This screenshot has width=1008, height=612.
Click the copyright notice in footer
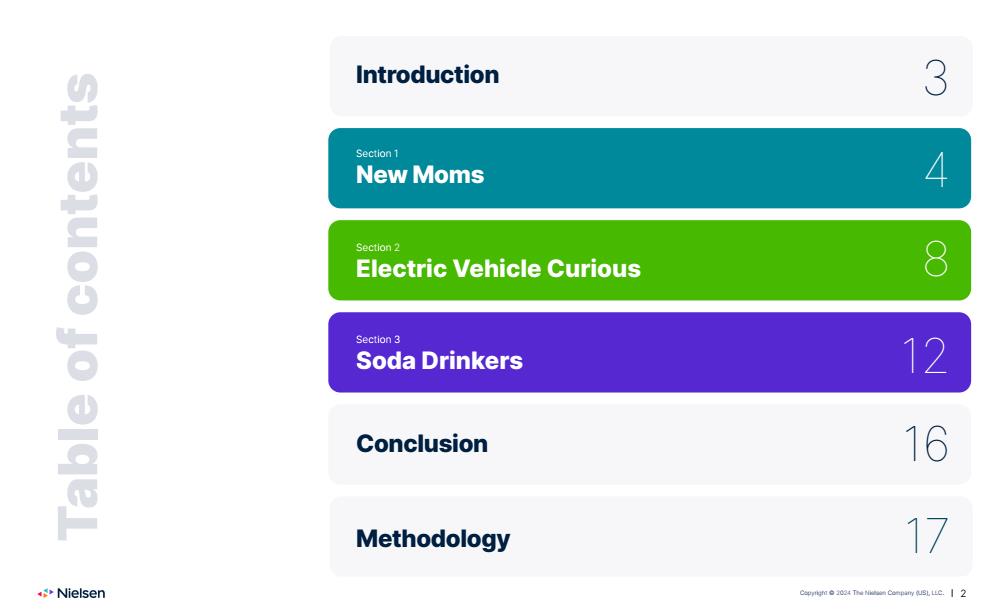pyautogui.click(x=871, y=593)
